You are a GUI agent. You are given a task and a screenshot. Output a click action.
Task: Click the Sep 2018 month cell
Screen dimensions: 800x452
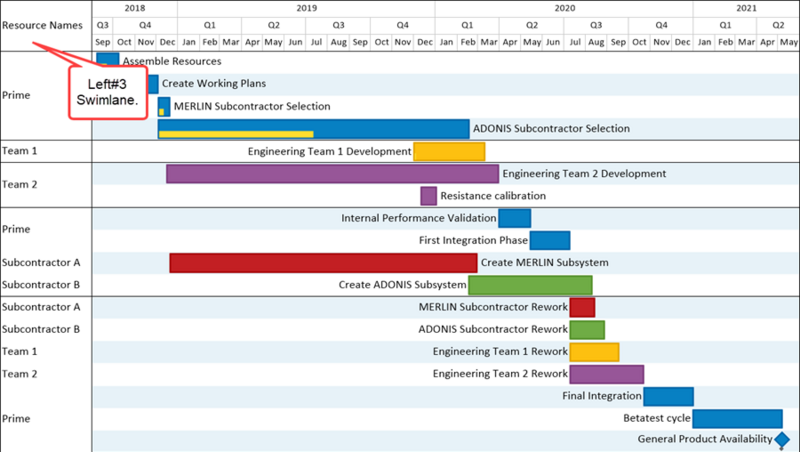pos(103,42)
